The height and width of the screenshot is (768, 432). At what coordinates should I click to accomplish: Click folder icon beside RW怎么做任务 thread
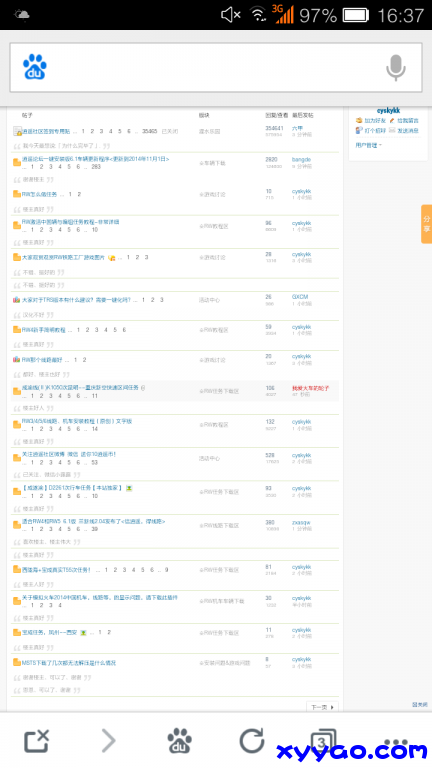17,194
